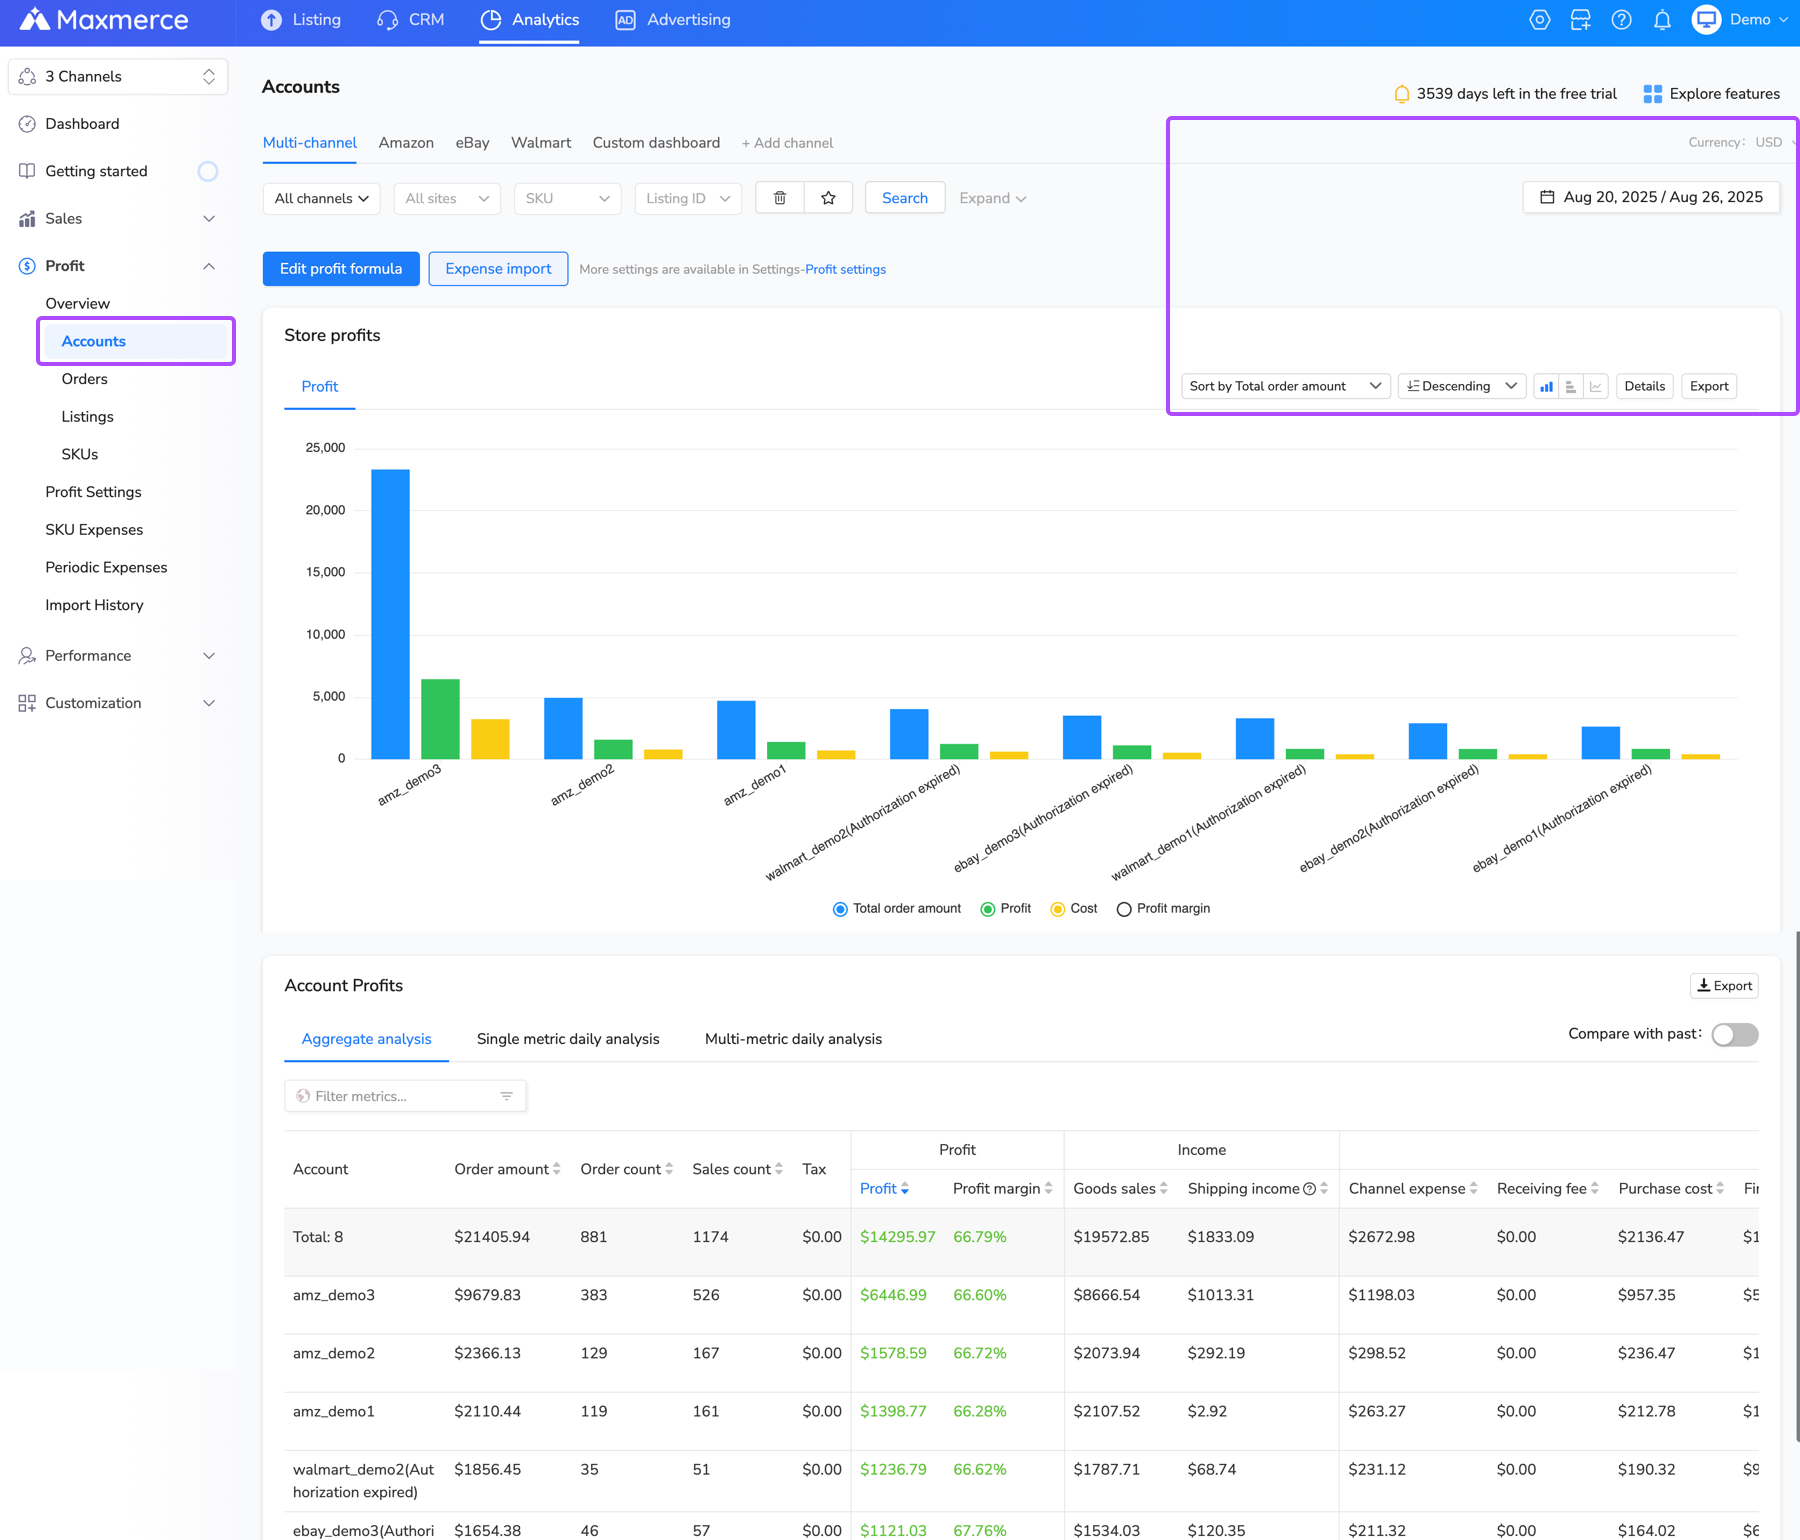Click the star favorite filter icon
The height and width of the screenshot is (1540, 1800).
tap(828, 198)
